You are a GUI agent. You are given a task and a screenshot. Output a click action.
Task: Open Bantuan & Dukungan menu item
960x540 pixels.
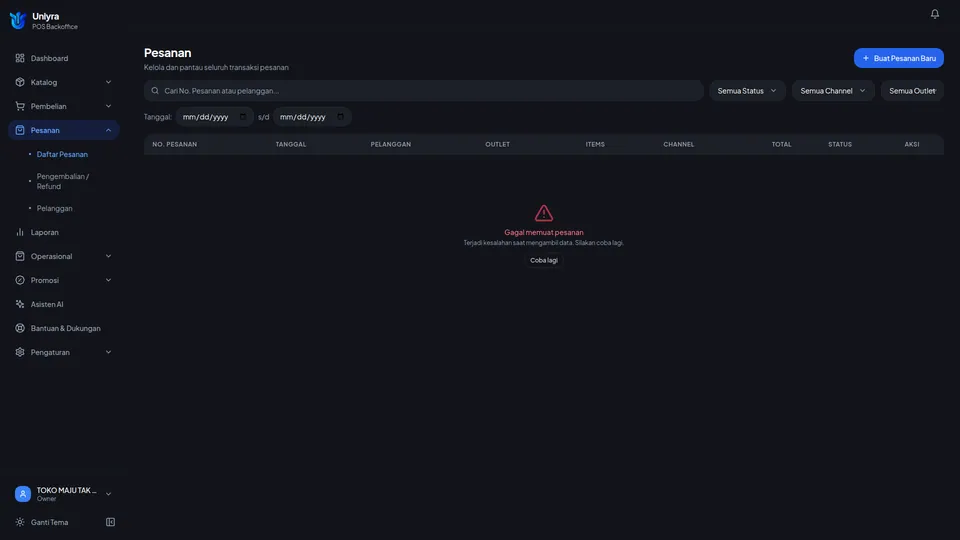[x=64, y=328]
